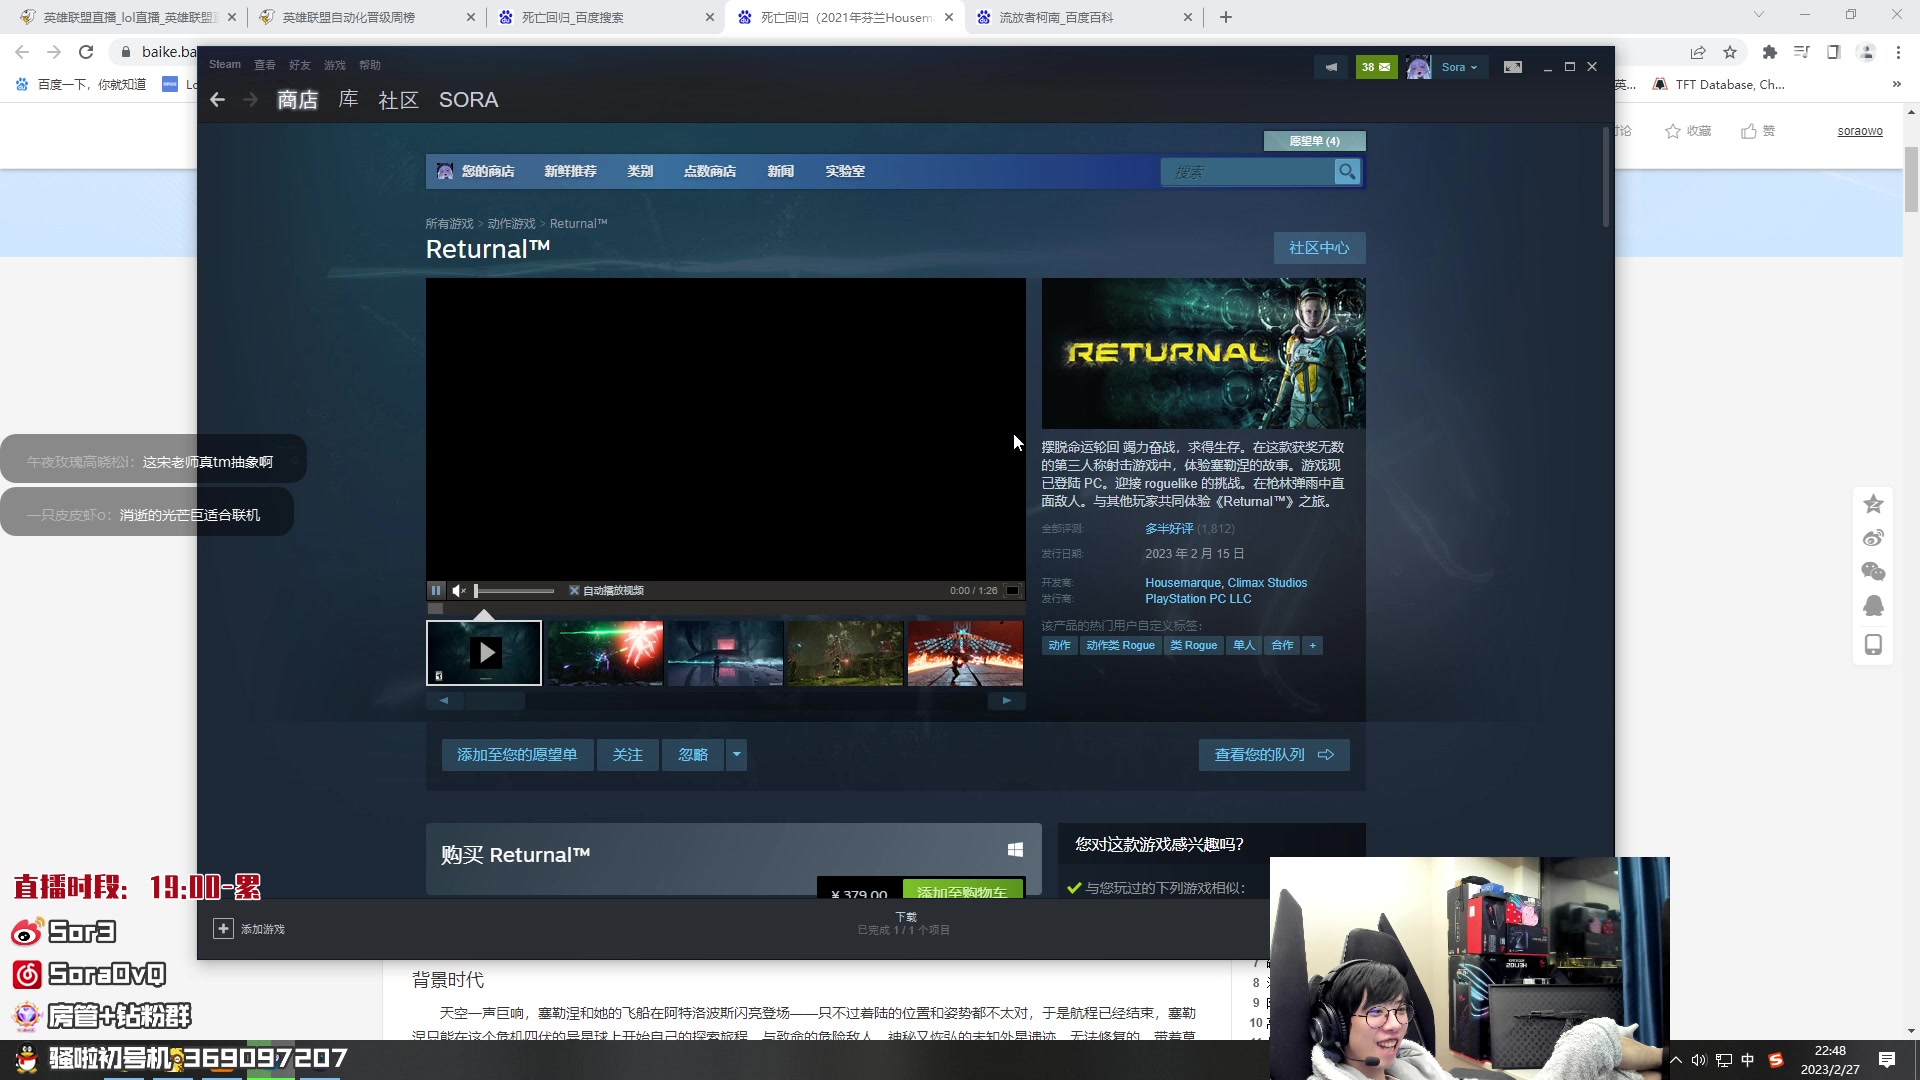Open 社区中心 community hub
Screen dimensions: 1920x1080
tap(1319, 248)
